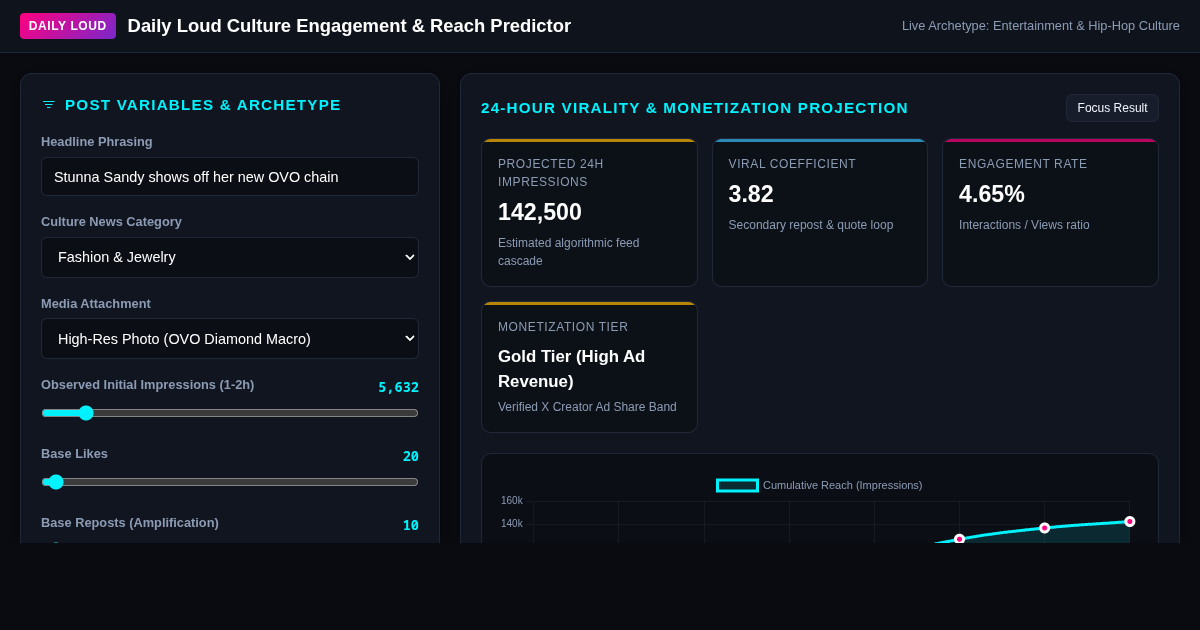
Task: Adjust the Observed Initial Impressions slider
Action: click(230, 413)
